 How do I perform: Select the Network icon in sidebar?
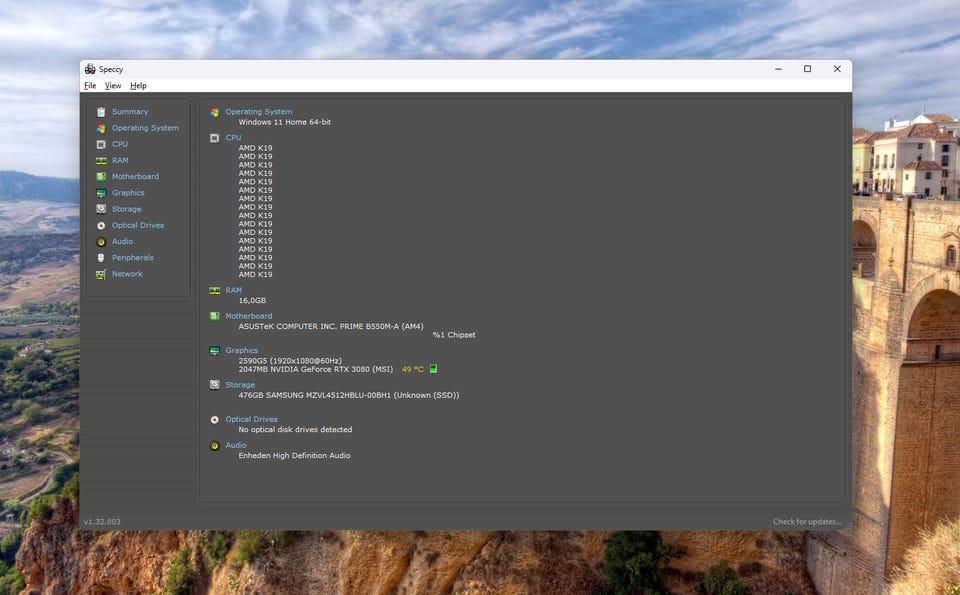point(101,275)
